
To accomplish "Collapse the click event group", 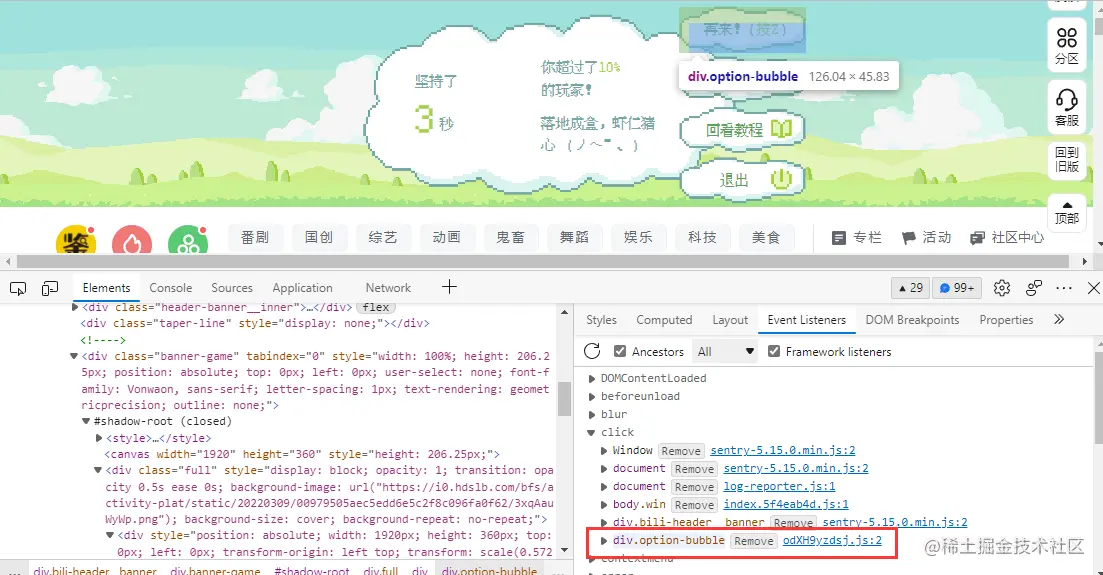I will (x=592, y=432).
